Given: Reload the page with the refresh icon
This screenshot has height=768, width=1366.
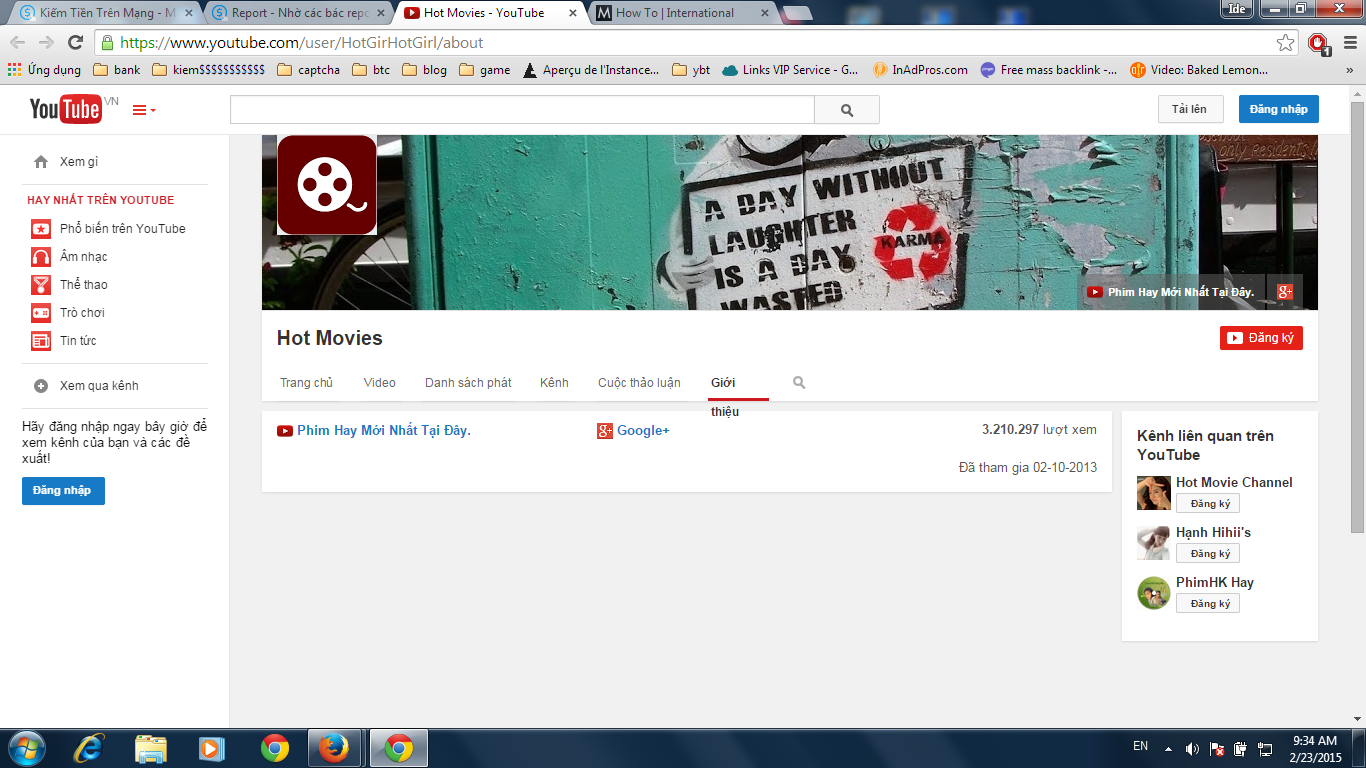Looking at the screenshot, I should (75, 42).
